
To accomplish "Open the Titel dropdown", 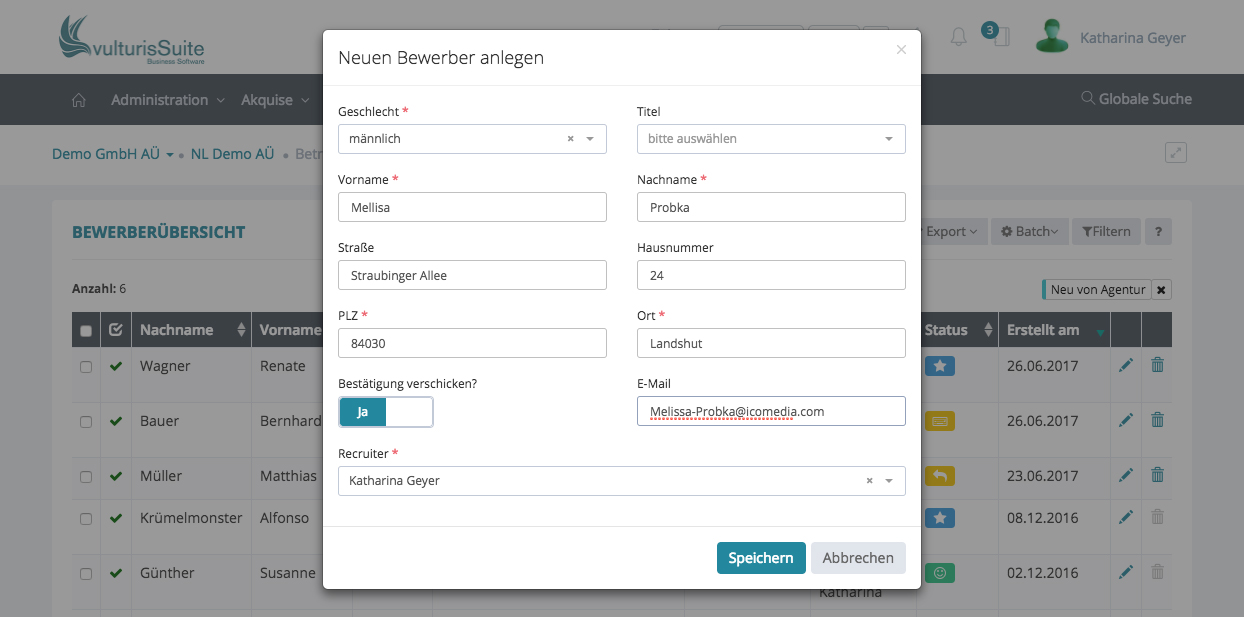I will click(x=771, y=139).
